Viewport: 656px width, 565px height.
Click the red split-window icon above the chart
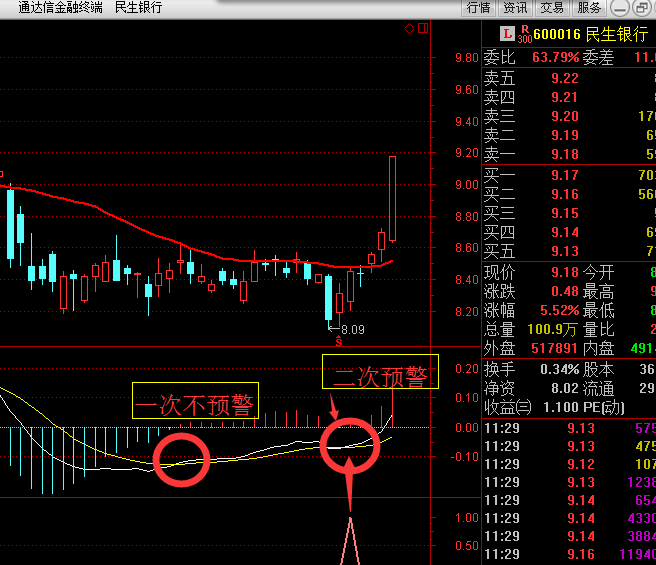coord(423,28)
